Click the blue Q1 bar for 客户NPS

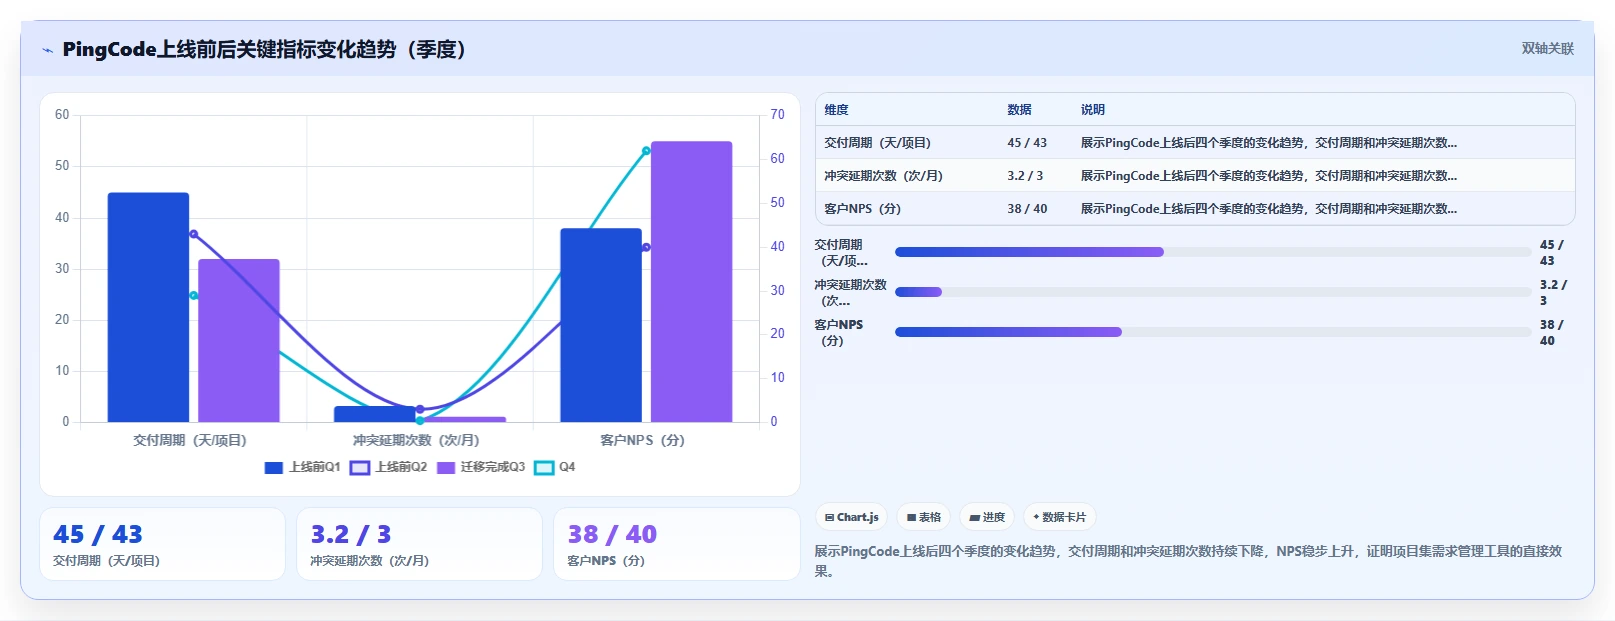pyautogui.click(x=601, y=325)
